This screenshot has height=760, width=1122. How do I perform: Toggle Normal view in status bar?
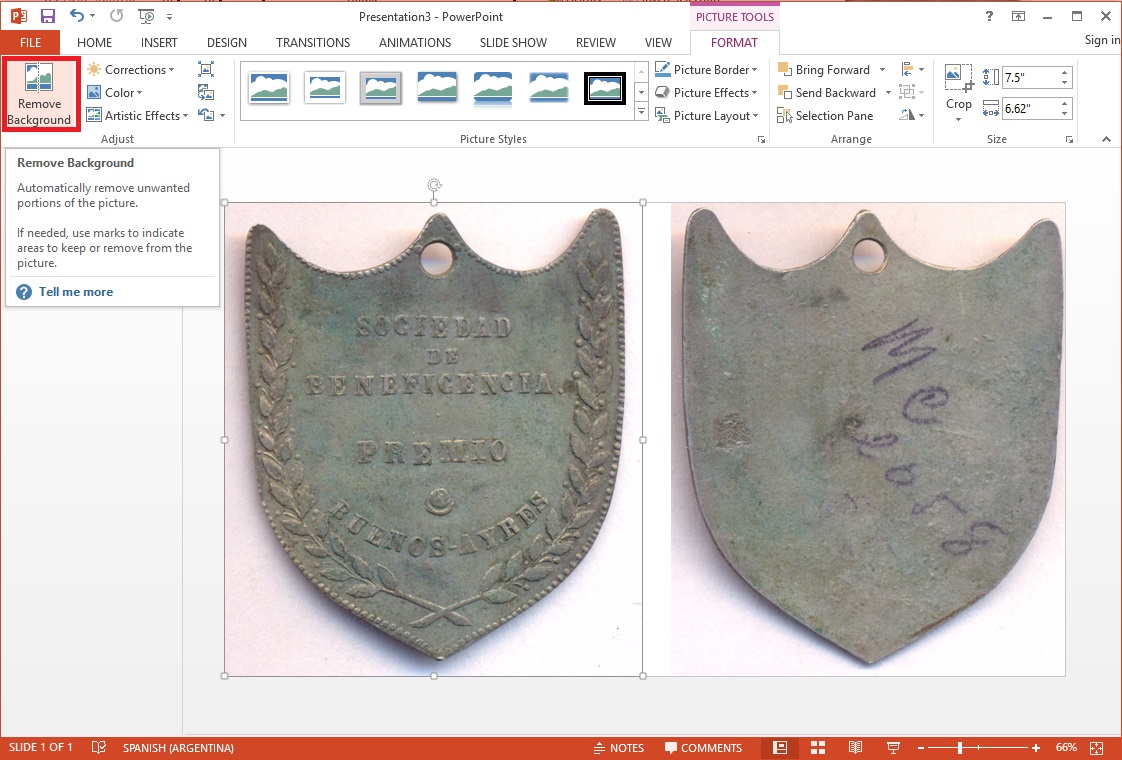pyautogui.click(x=780, y=748)
